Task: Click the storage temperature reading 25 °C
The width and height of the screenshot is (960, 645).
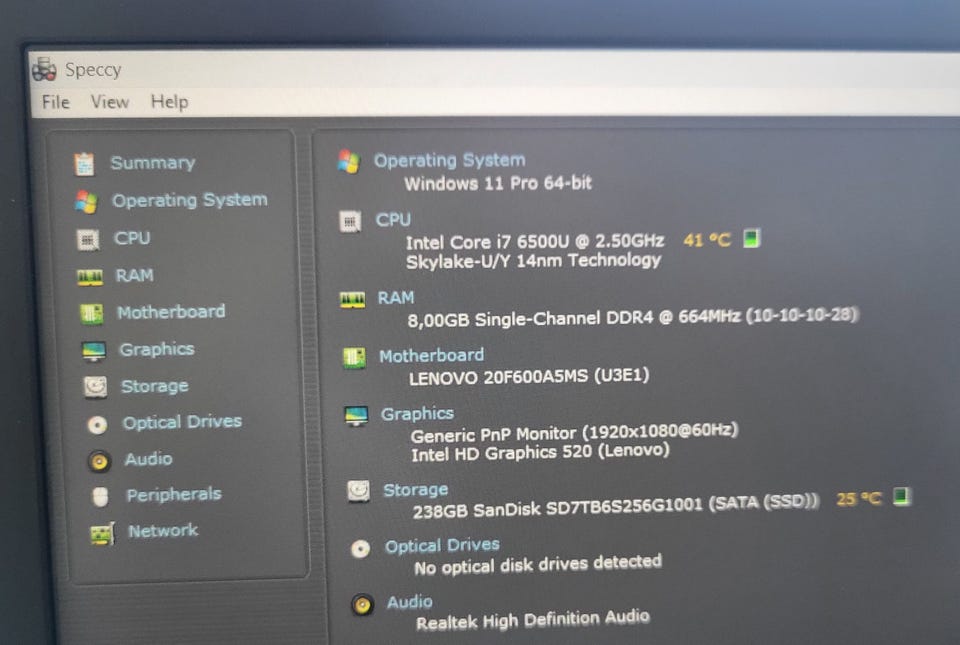Action: pyautogui.click(x=859, y=499)
